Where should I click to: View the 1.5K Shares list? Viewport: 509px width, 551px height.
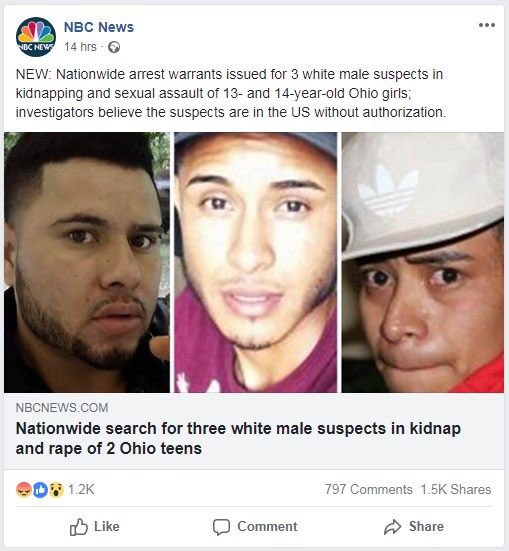[456, 490]
